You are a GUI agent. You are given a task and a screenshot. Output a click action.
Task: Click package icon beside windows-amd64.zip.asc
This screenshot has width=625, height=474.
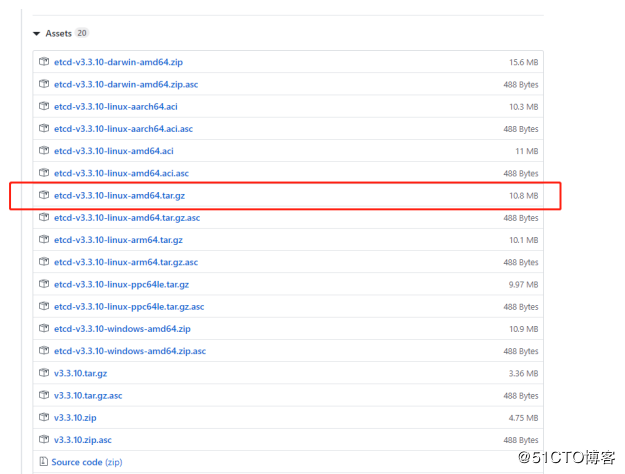click(44, 350)
